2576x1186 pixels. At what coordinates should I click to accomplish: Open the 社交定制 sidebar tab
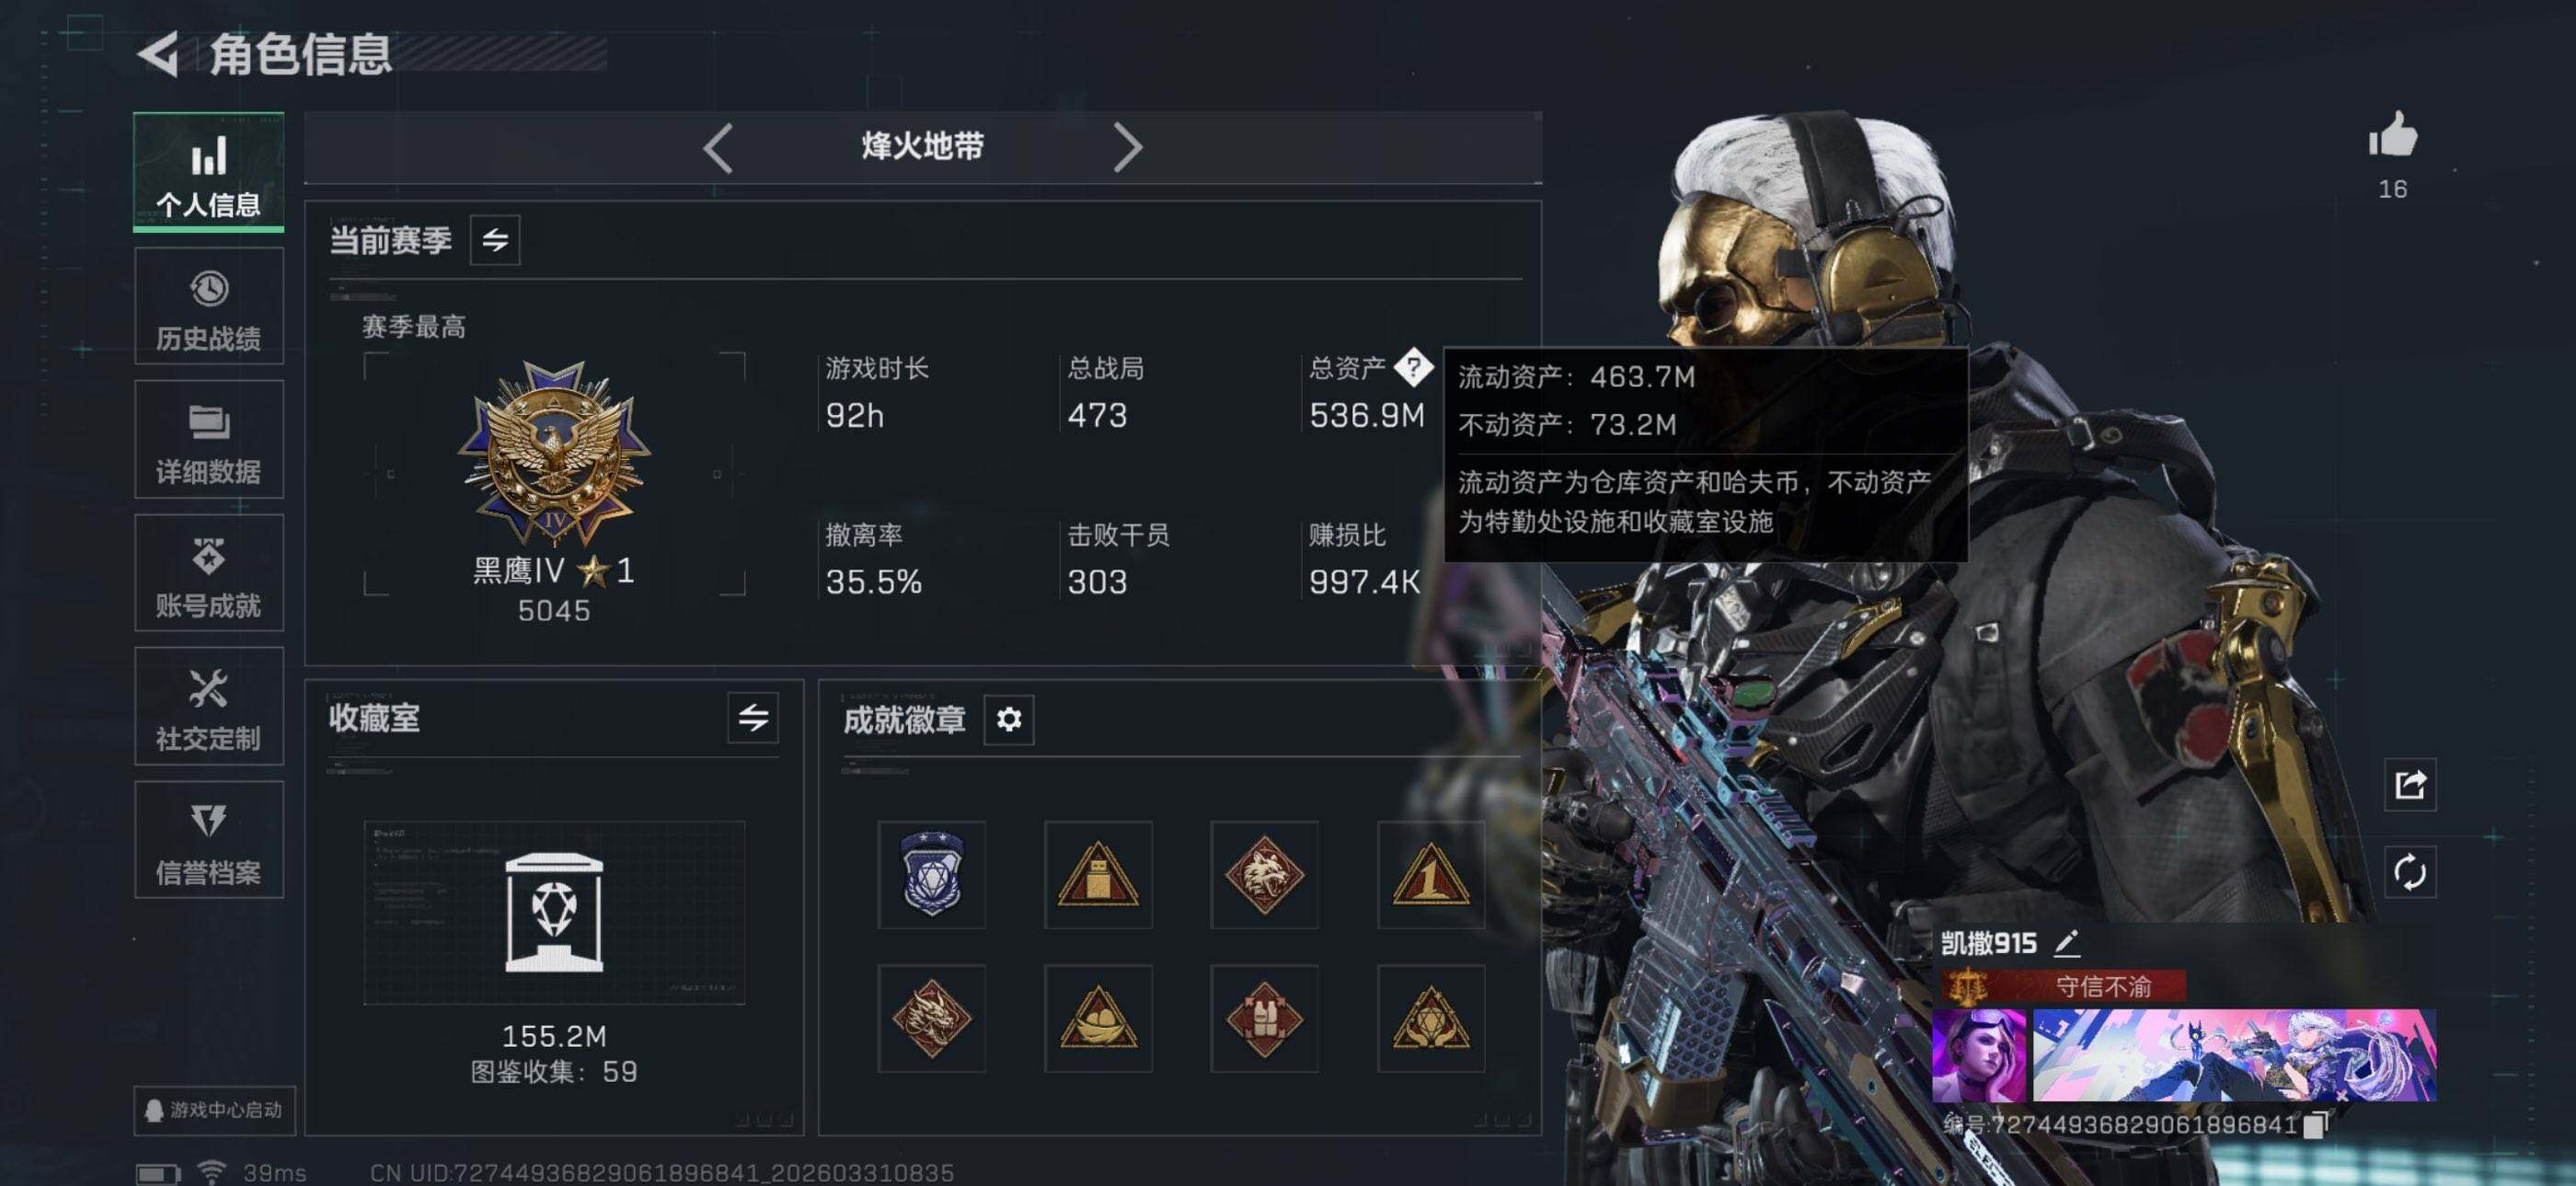[209, 706]
